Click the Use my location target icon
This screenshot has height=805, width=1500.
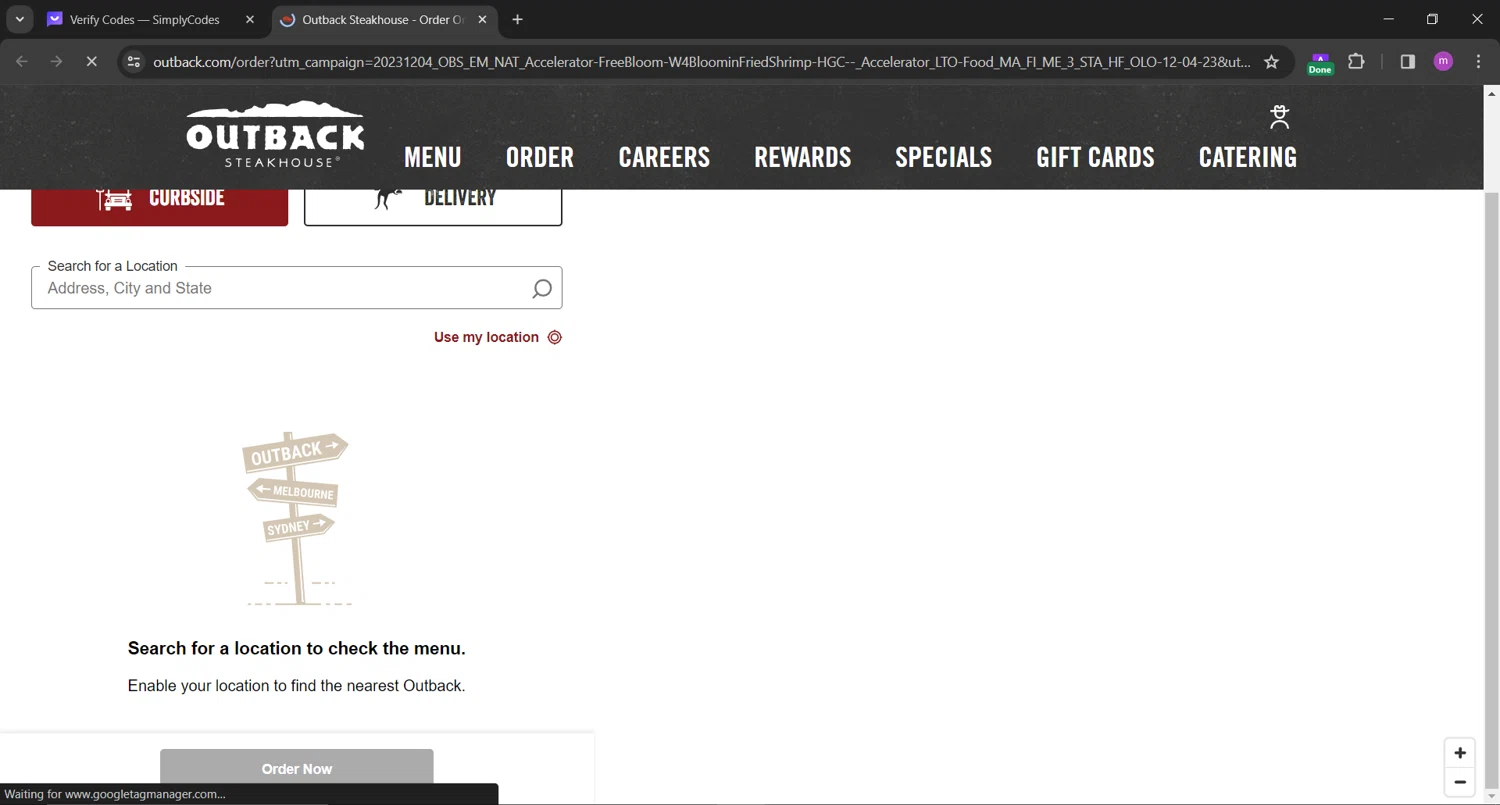(x=555, y=337)
